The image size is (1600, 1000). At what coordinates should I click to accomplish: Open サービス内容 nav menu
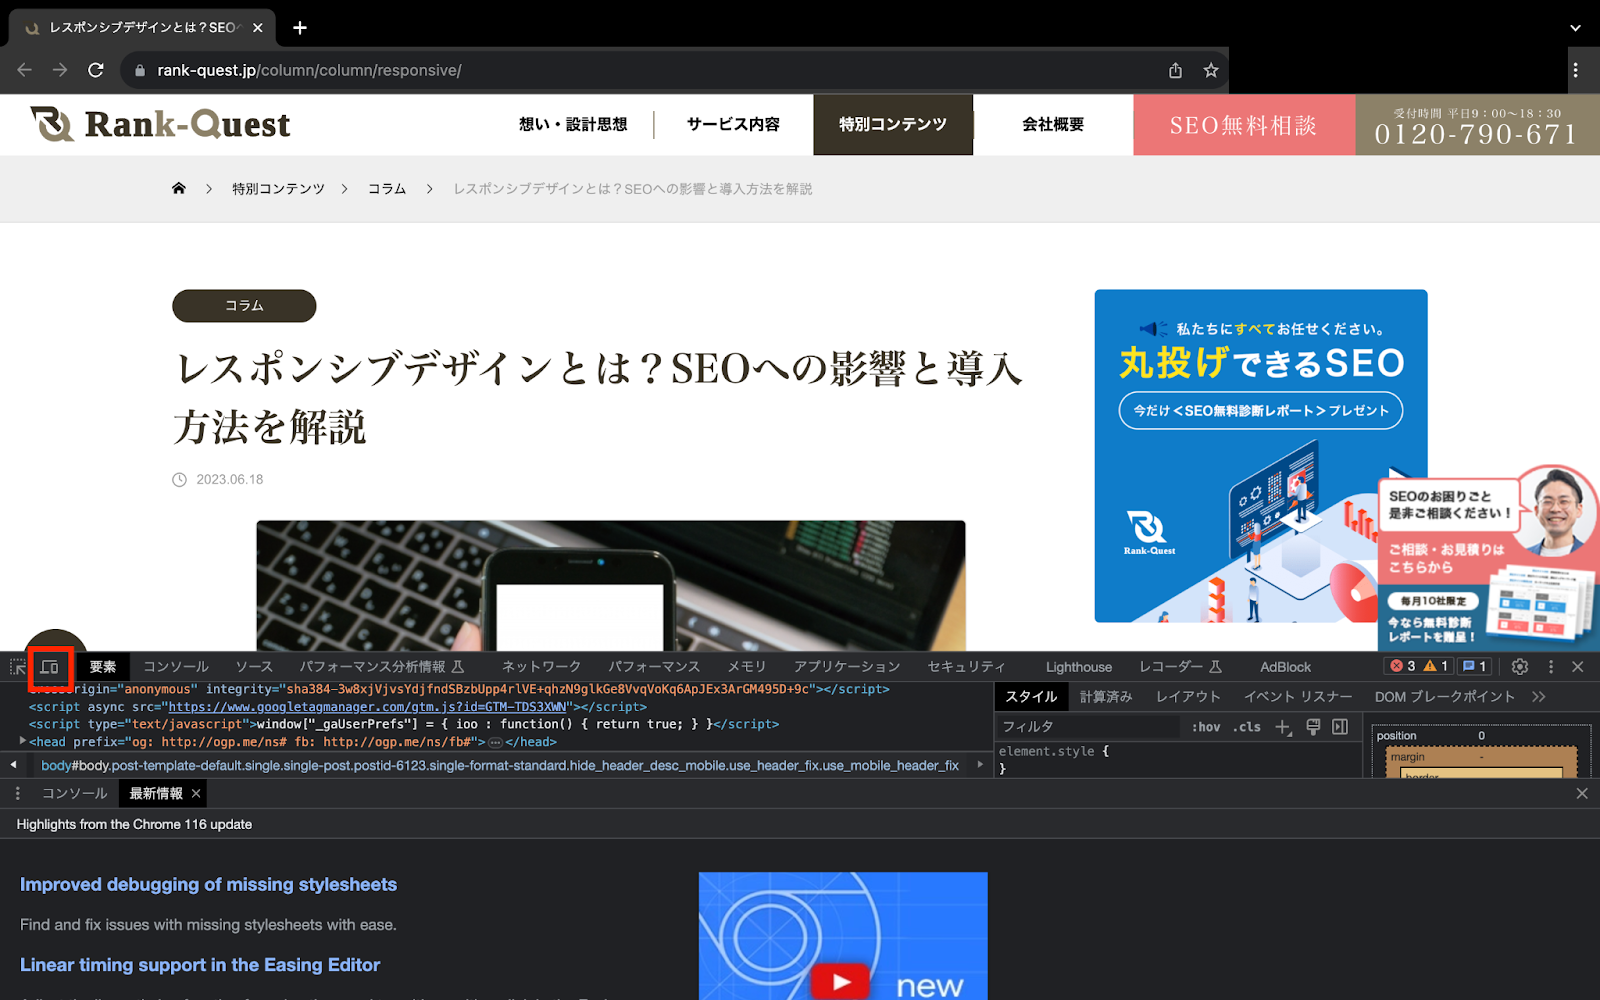pos(733,124)
